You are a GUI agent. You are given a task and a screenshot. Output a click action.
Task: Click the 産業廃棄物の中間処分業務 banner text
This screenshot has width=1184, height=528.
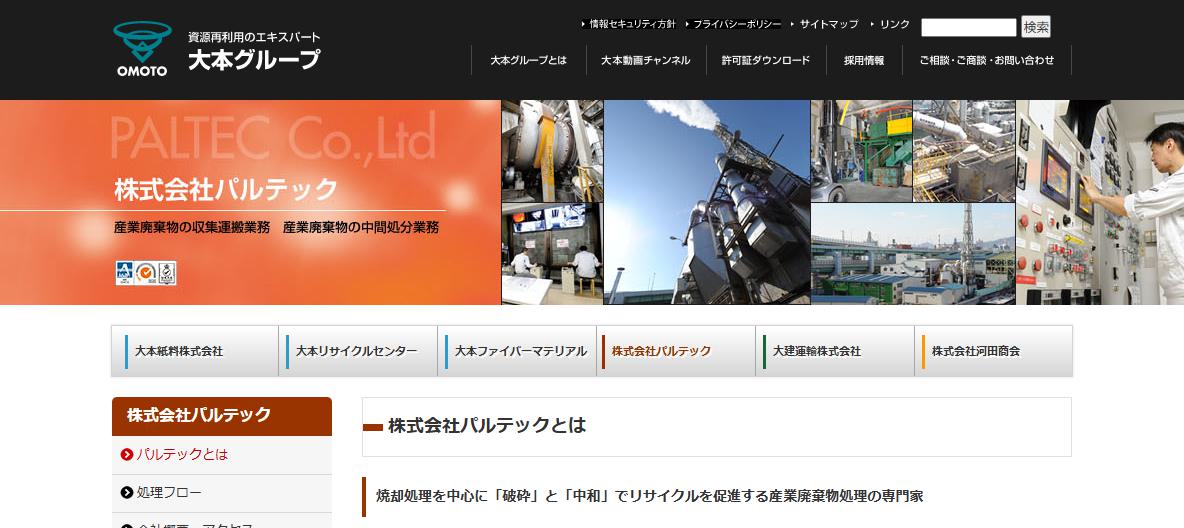(x=361, y=227)
